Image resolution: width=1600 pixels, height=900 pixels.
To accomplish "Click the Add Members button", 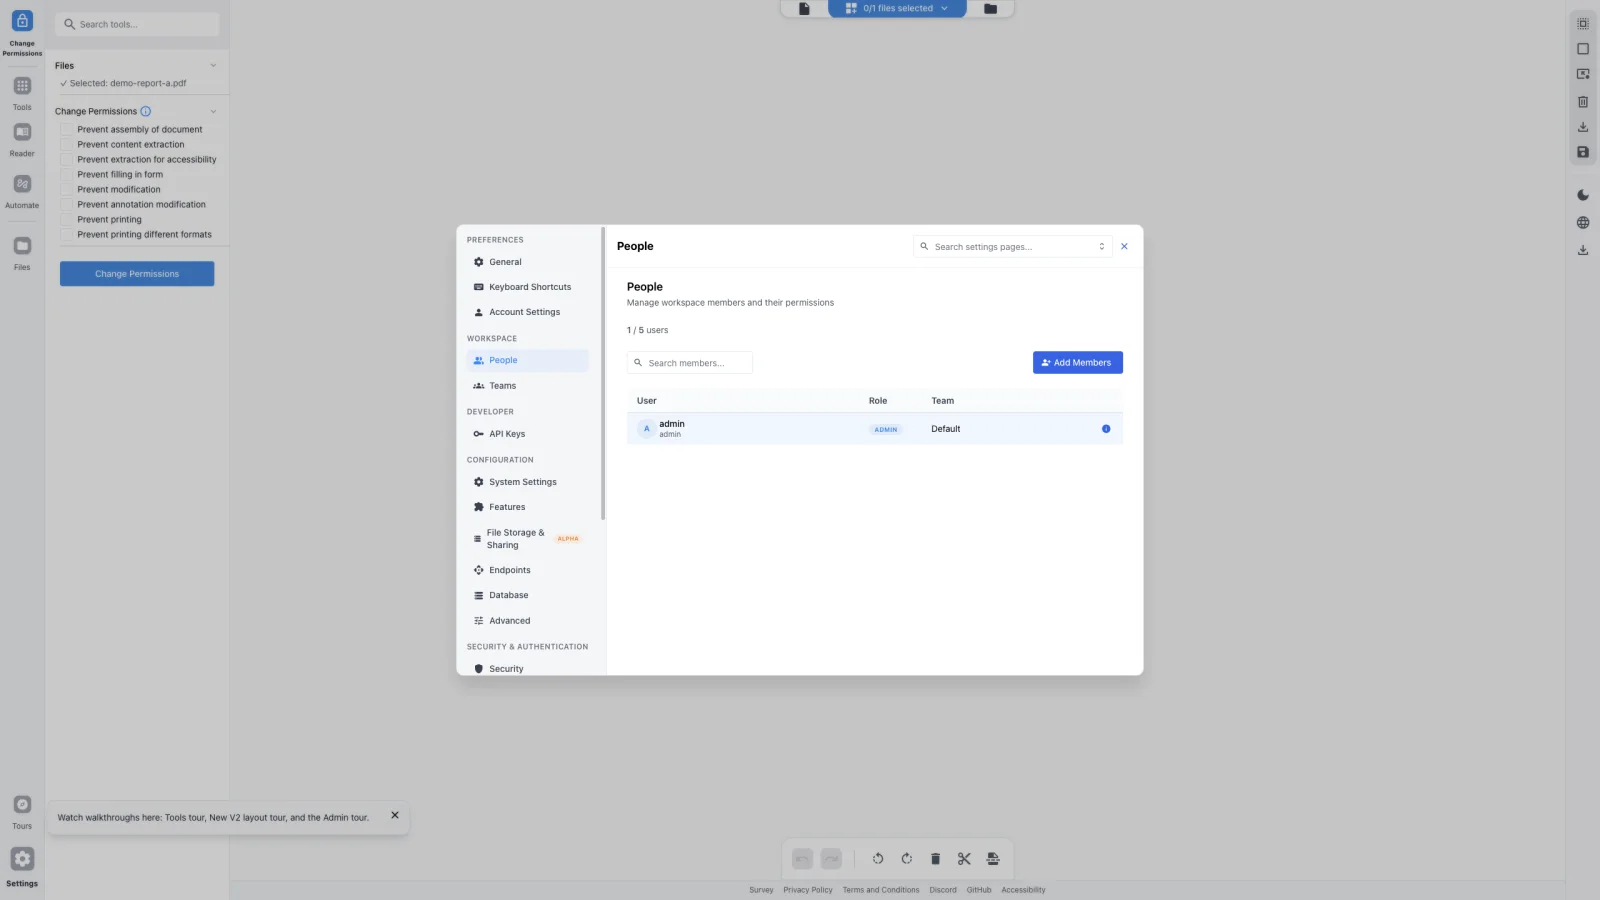I will pos(1077,363).
